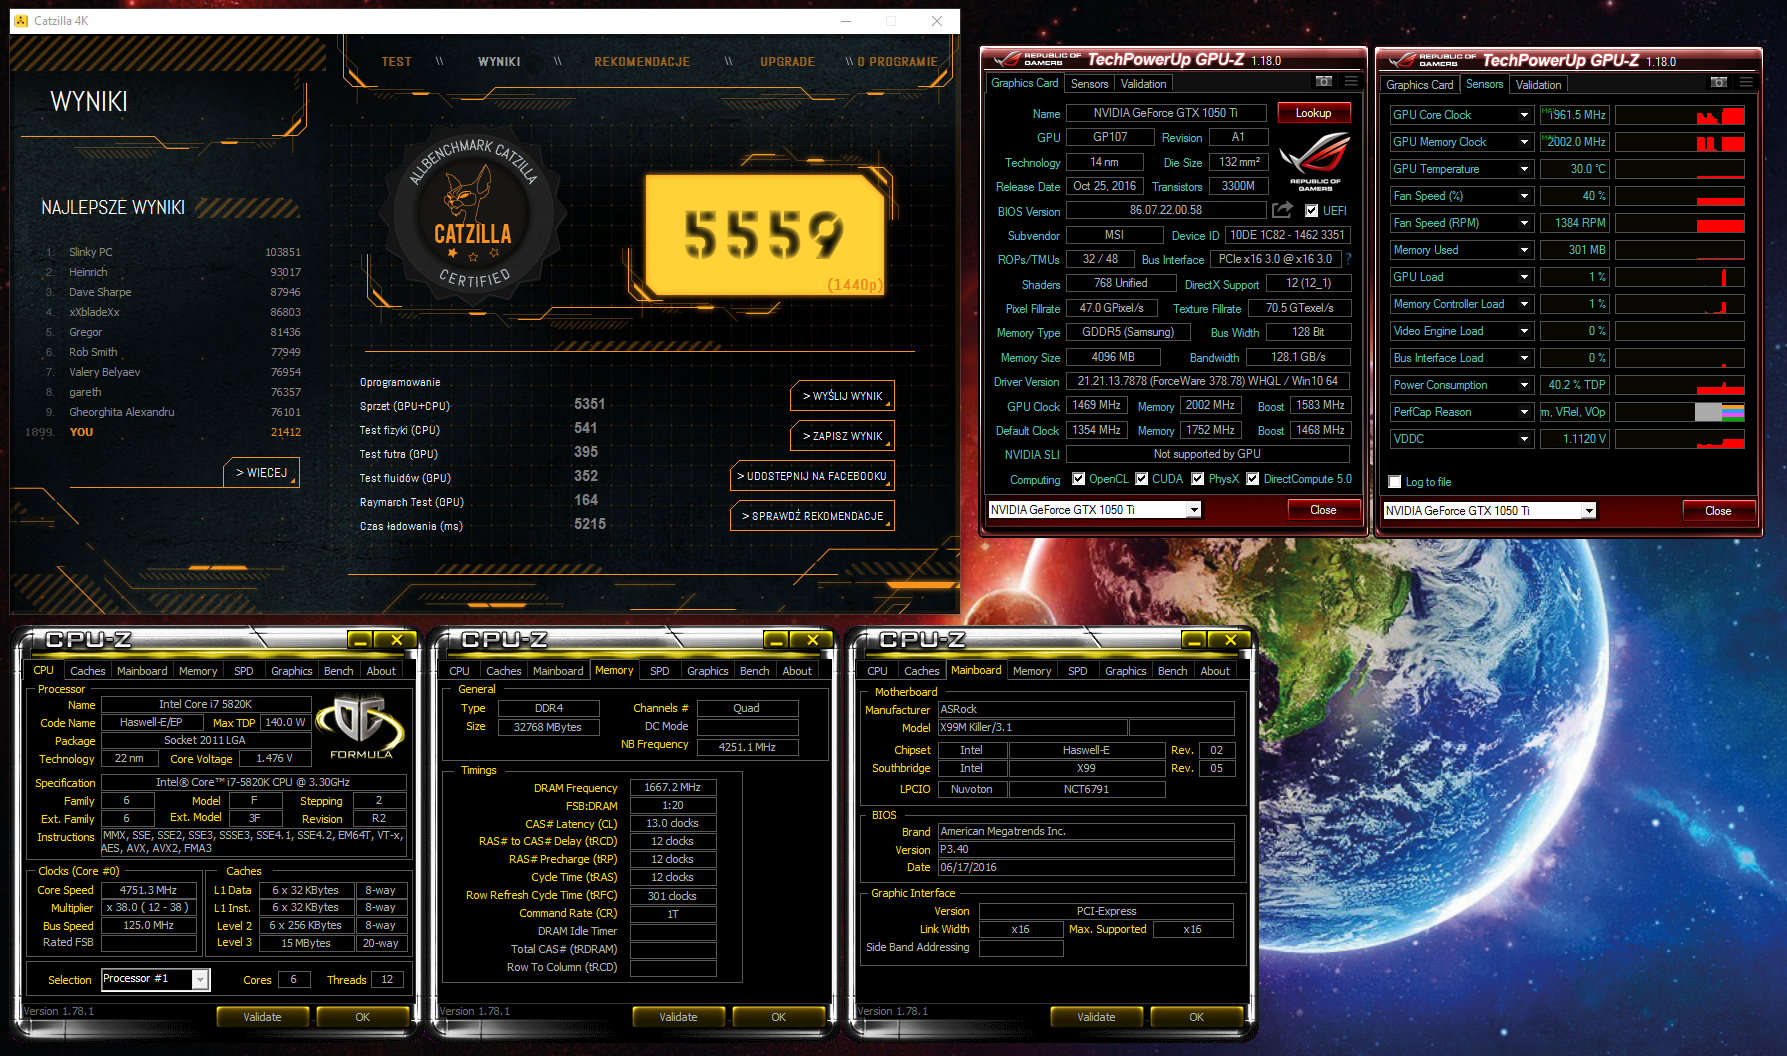
Task: Click the ROG Republic of Gamers logo in GPU-Z
Action: (1314, 162)
